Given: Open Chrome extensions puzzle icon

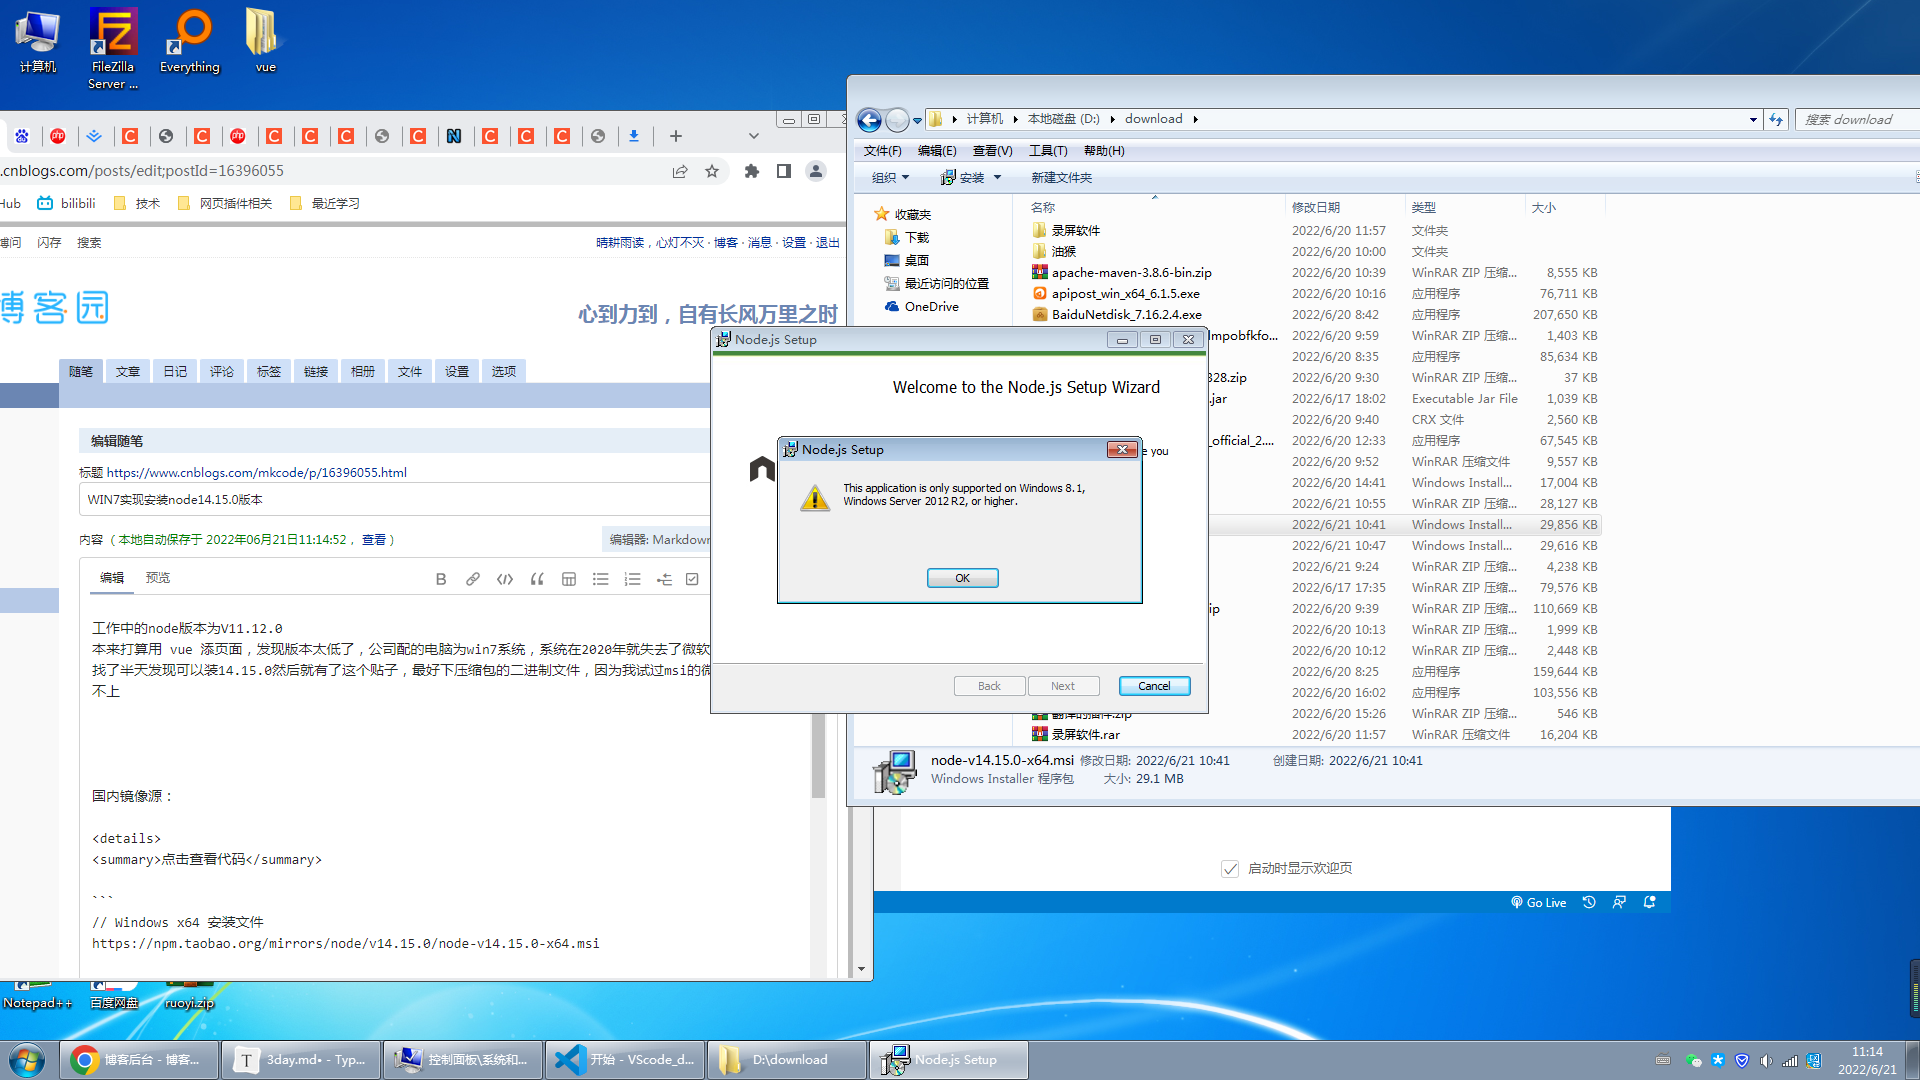Looking at the screenshot, I should coord(752,171).
